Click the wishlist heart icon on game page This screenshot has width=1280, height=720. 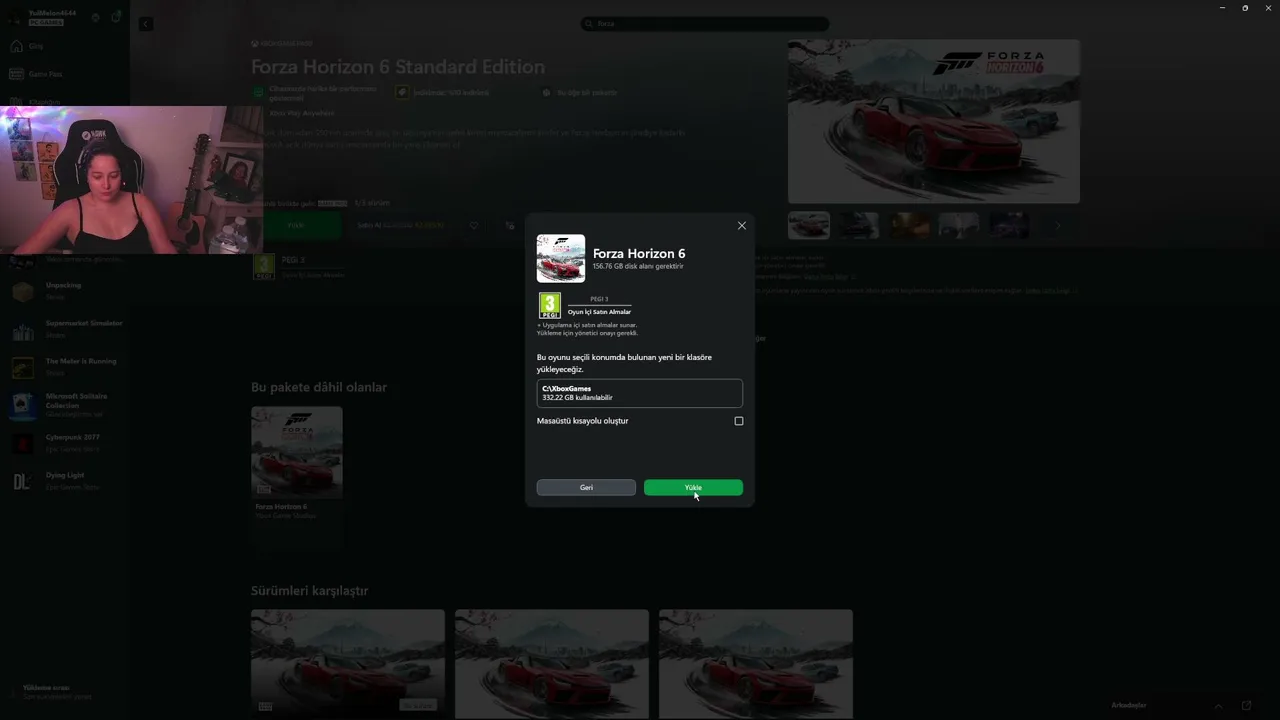point(474,225)
